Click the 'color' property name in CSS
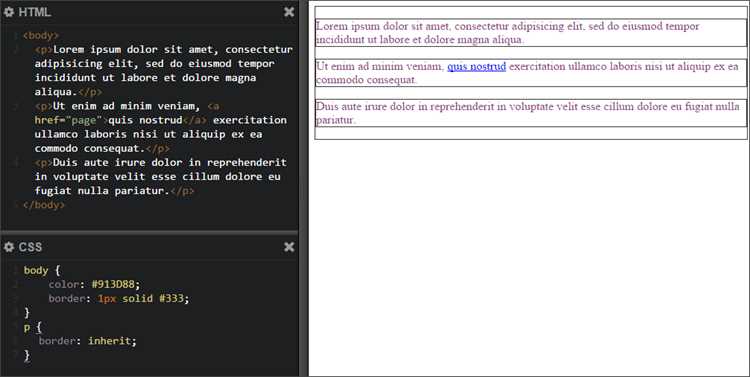This screenshot has height=377, width=750. coord(63,284)
